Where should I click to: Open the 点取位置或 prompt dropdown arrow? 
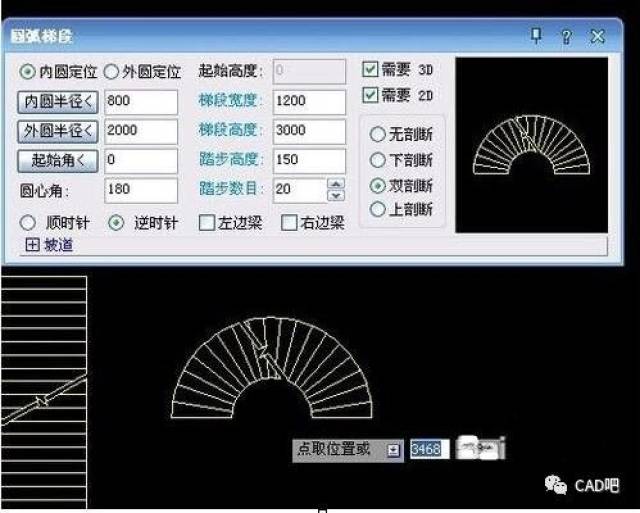[x=393, y=450]
